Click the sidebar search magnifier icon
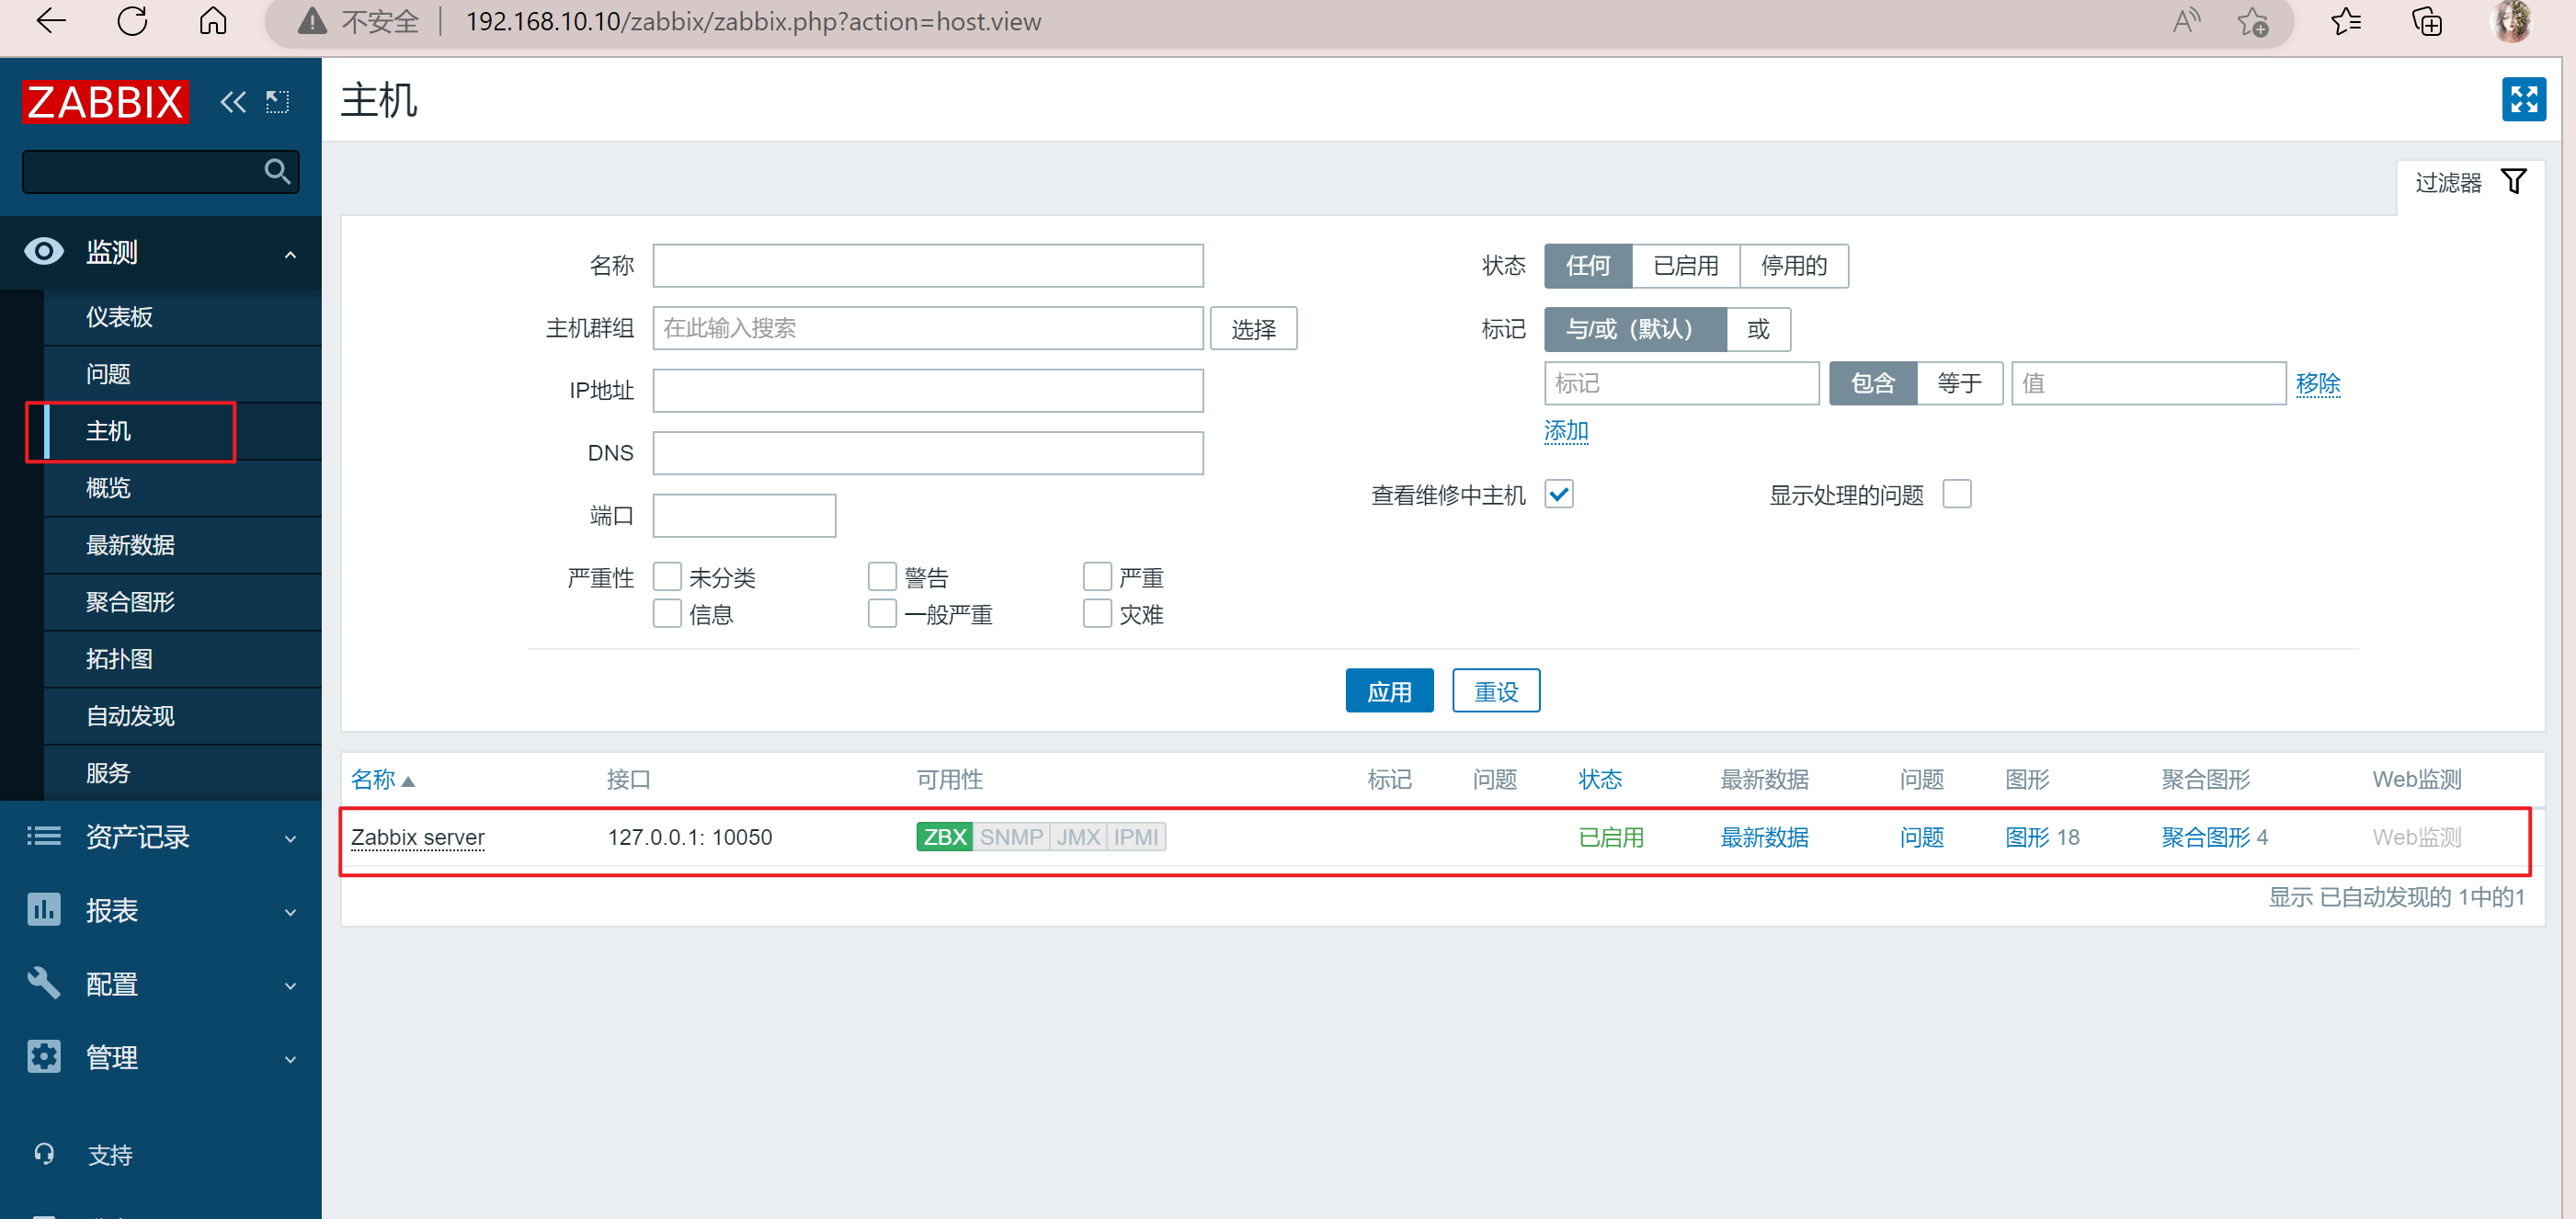2576x1219 pixels. 277,172
